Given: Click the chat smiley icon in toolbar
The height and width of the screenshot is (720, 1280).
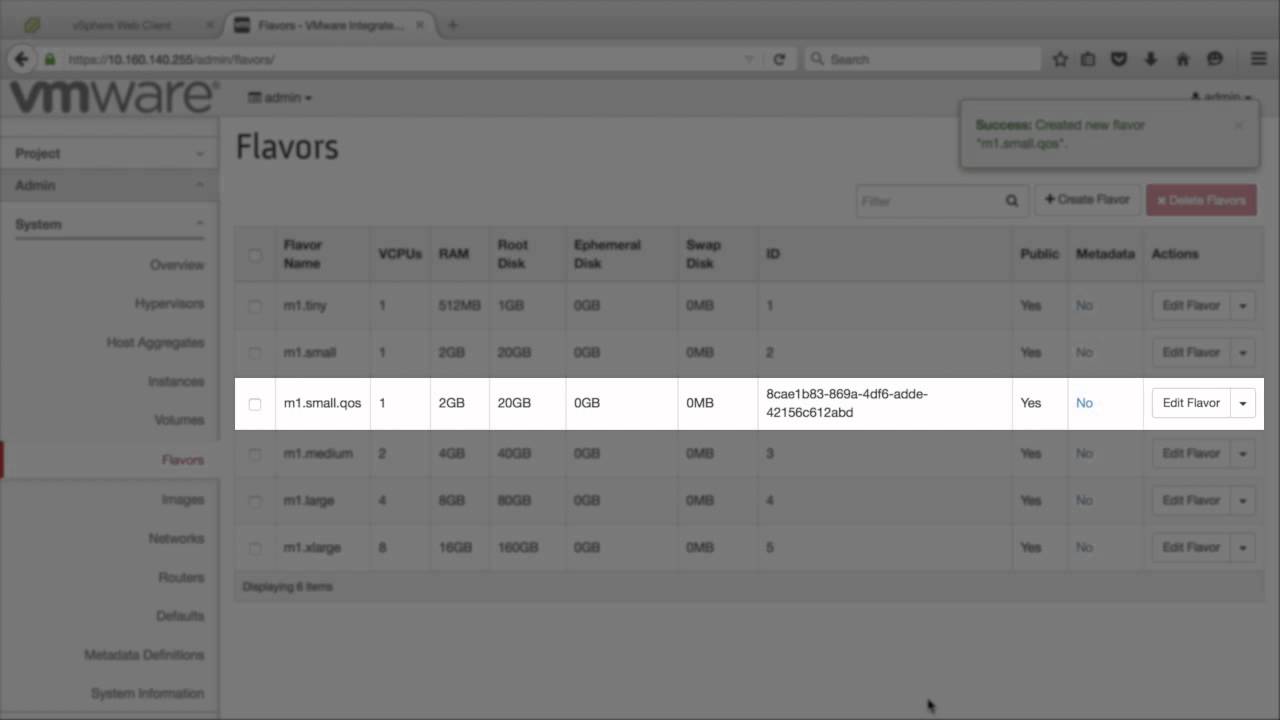Looking at the screenshot, I should pyautogui.click(x=1215, y=59).
